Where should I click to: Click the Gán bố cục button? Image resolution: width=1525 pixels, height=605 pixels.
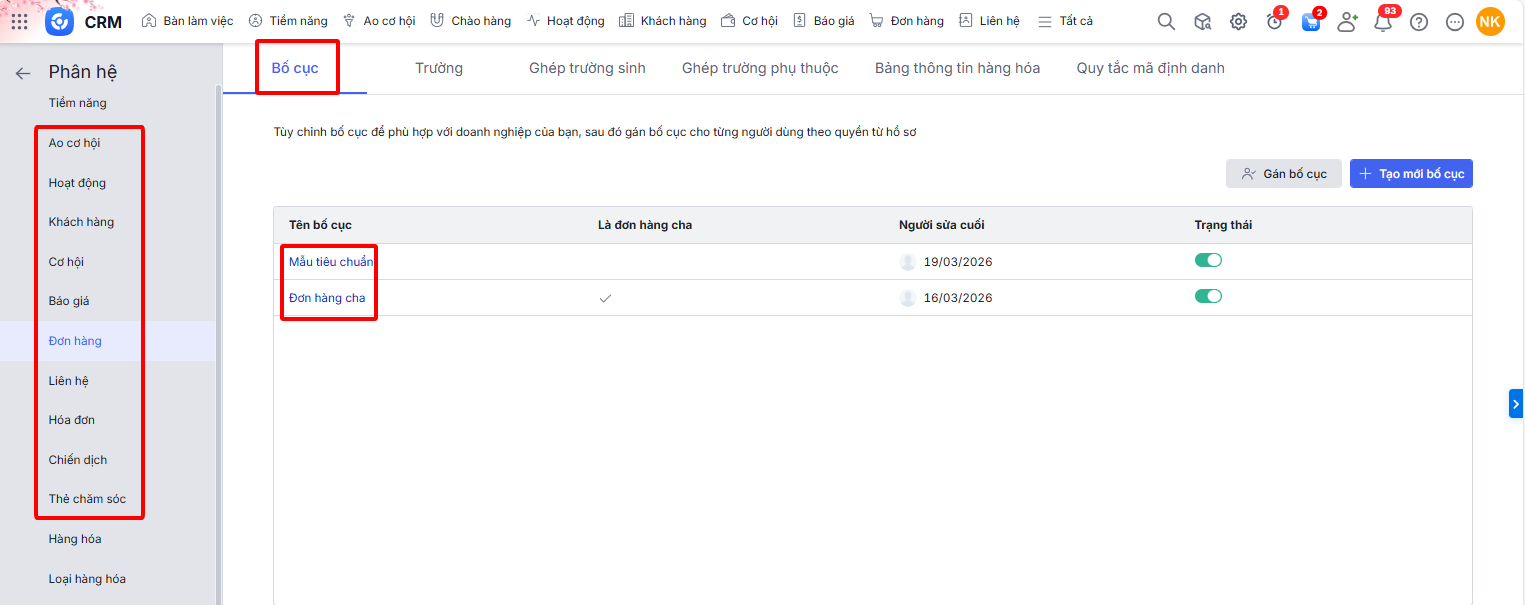click(1283, 173)
